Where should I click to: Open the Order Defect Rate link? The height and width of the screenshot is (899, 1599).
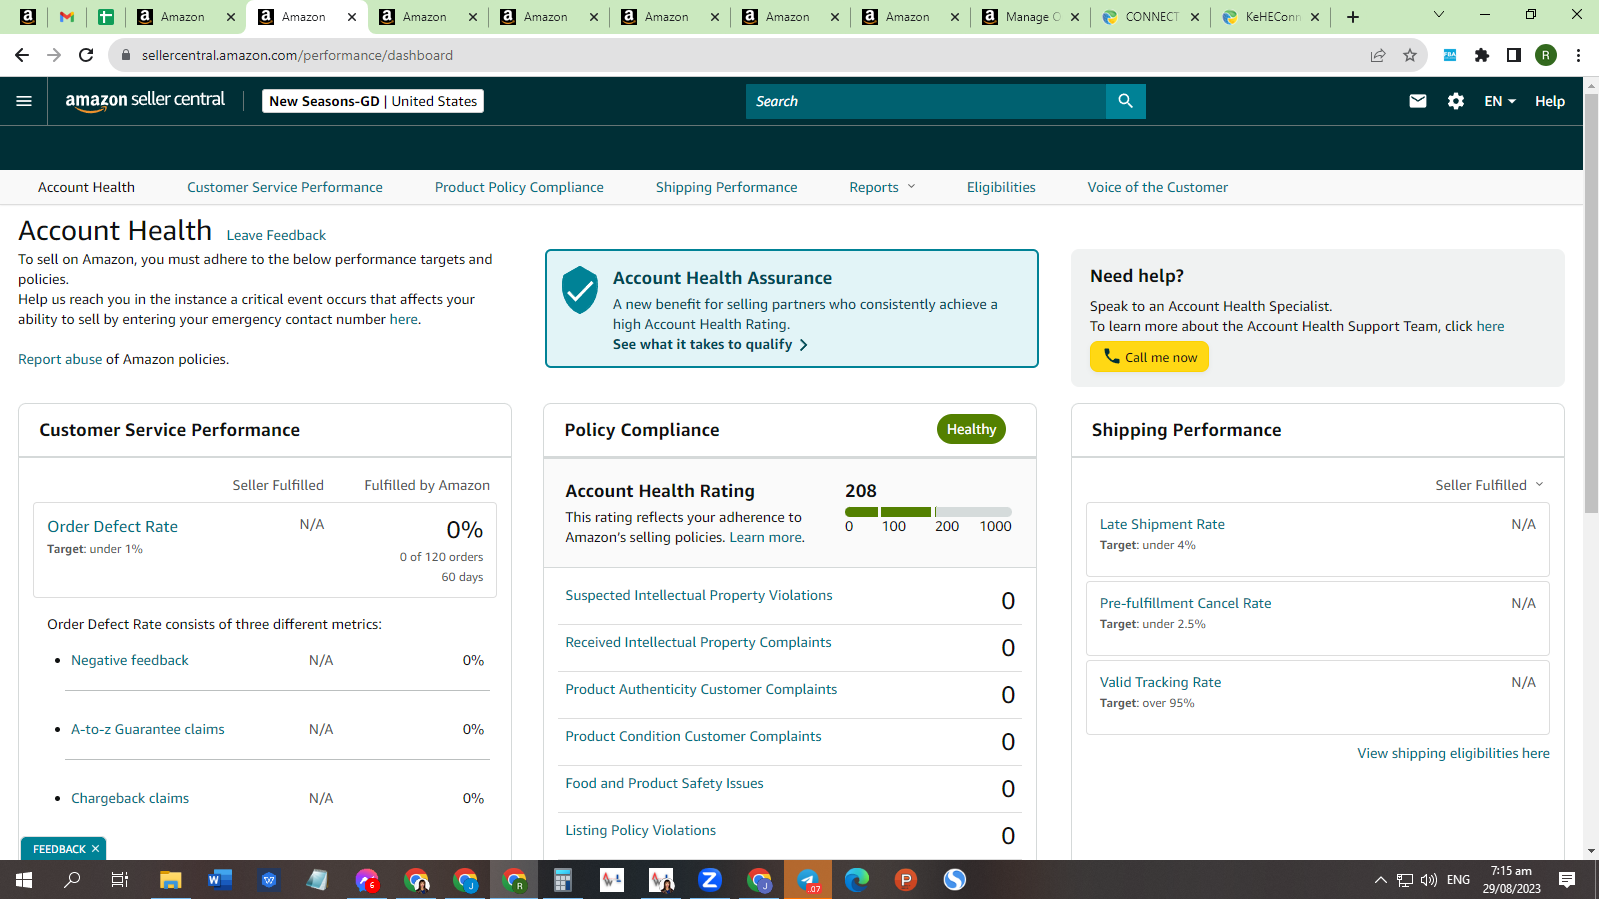113,526
